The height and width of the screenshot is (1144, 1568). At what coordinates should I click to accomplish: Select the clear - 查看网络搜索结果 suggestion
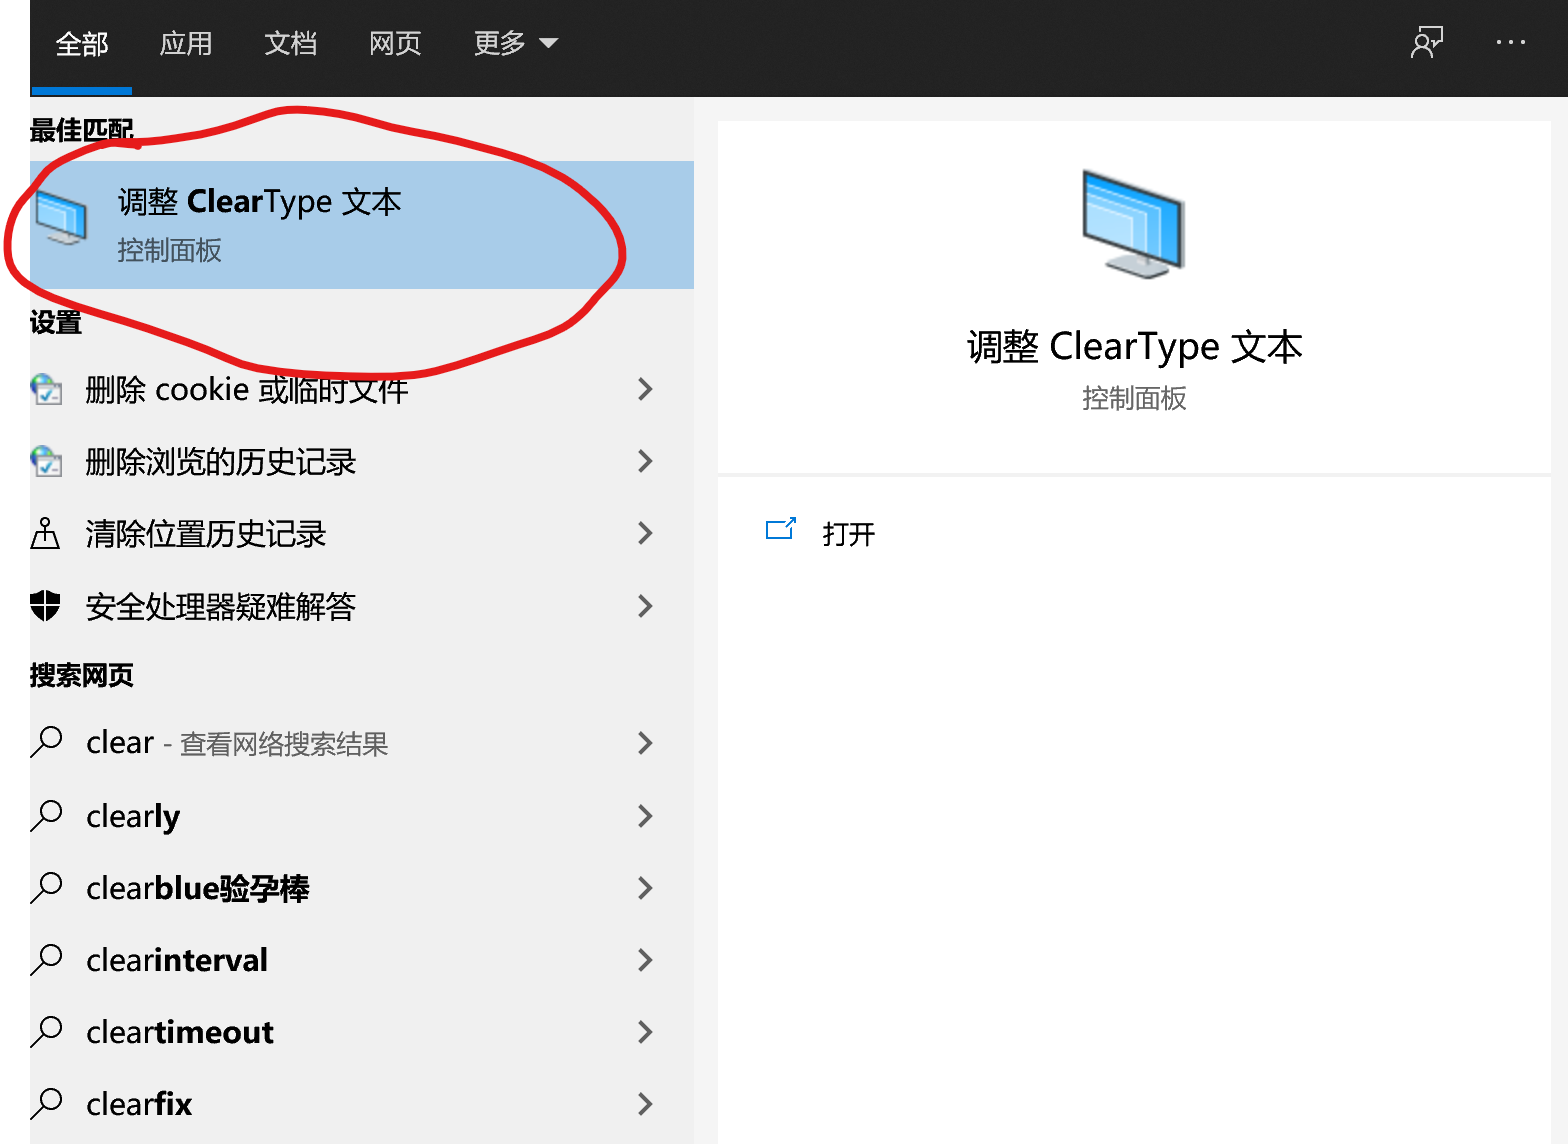(362, 743)
